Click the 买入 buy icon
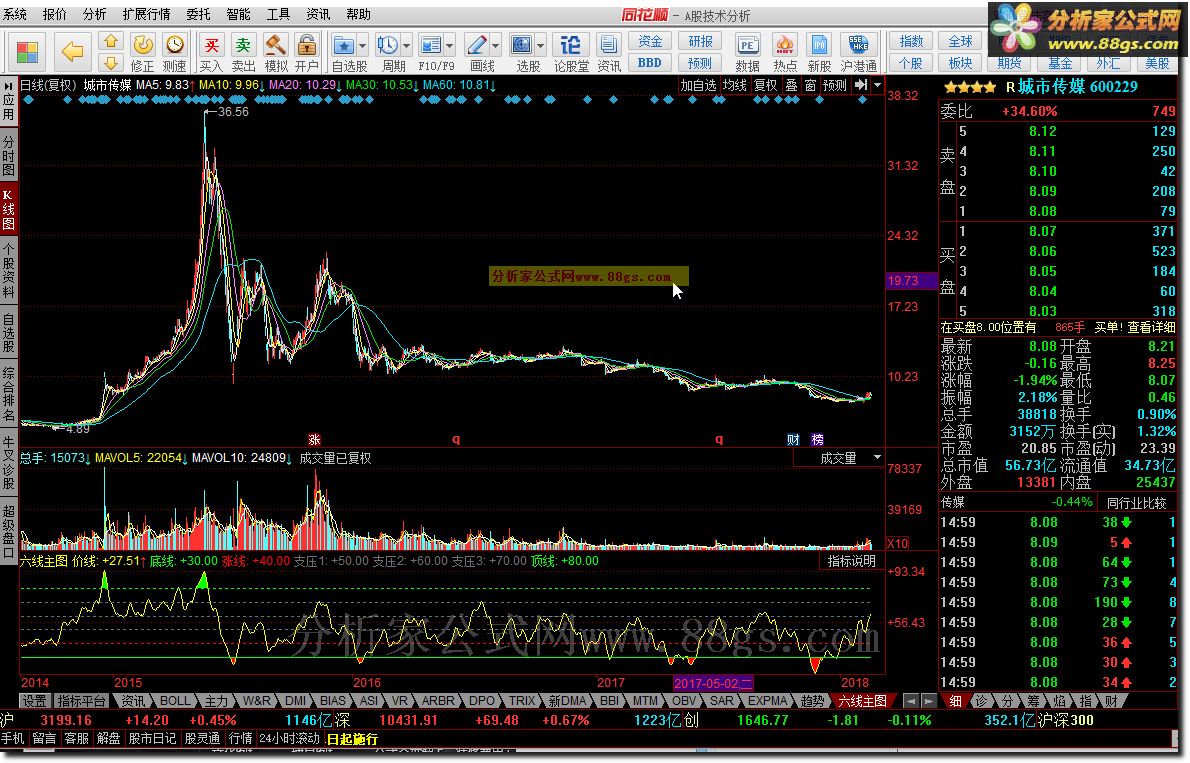This screenshot has width=1190, height=763. coord(212,52)
